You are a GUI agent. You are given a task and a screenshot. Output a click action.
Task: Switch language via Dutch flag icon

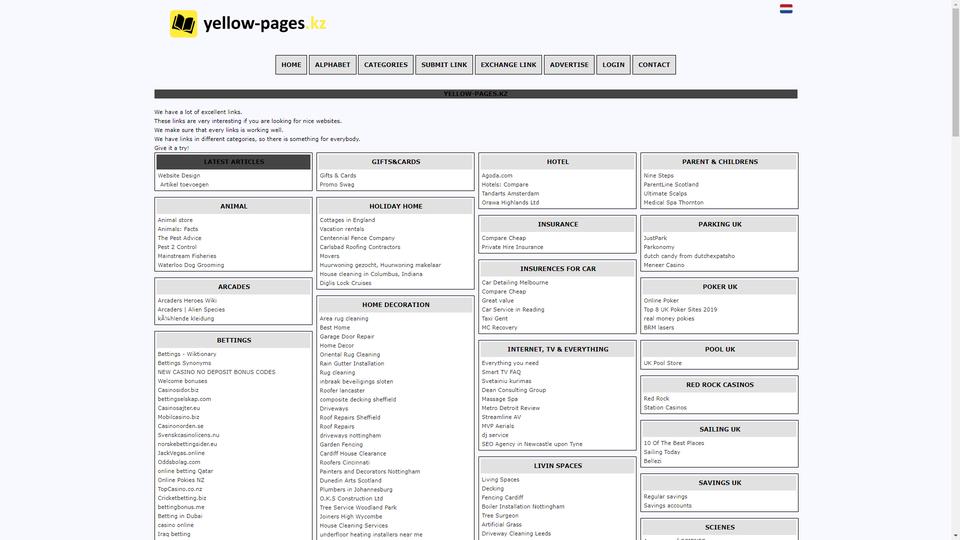[786, 9]
